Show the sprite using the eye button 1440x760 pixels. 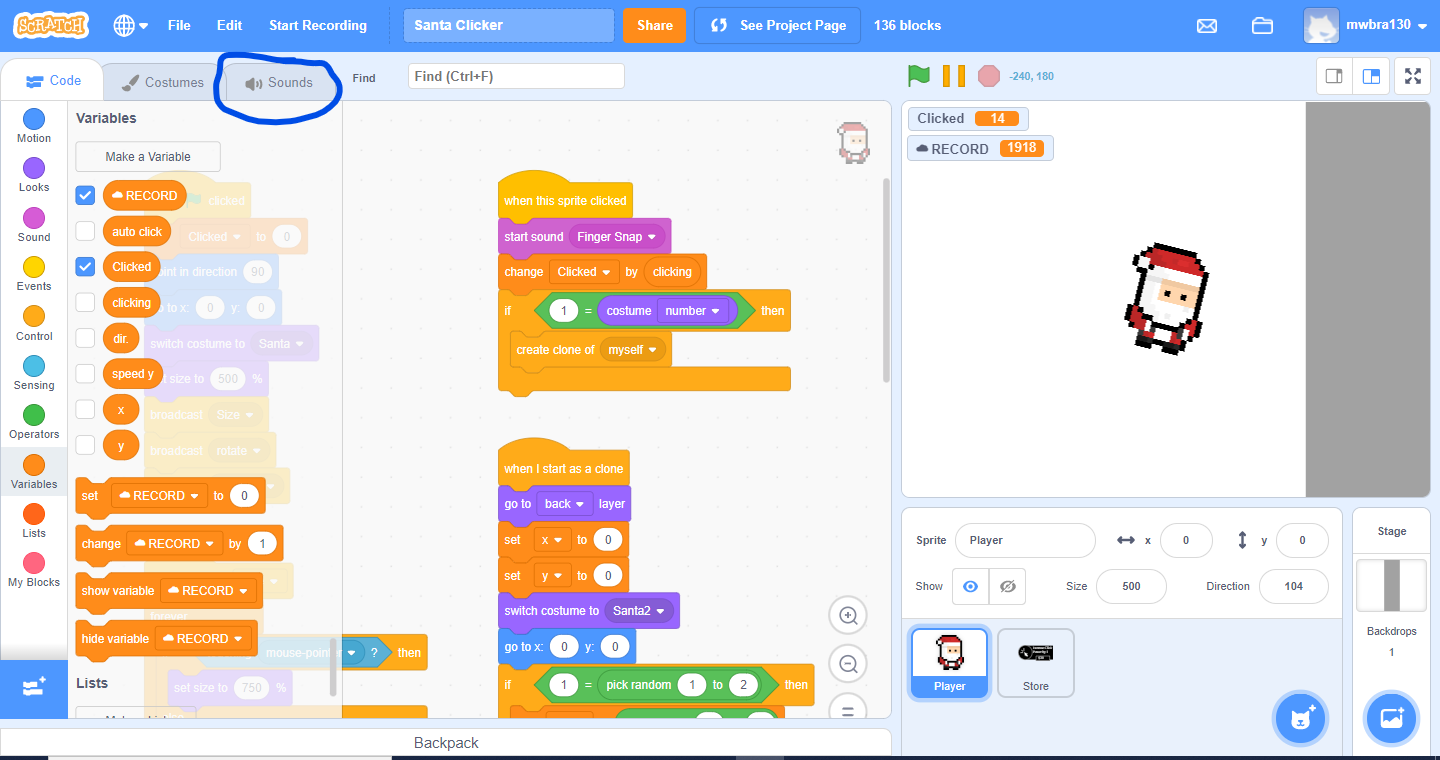pos(970,586)
